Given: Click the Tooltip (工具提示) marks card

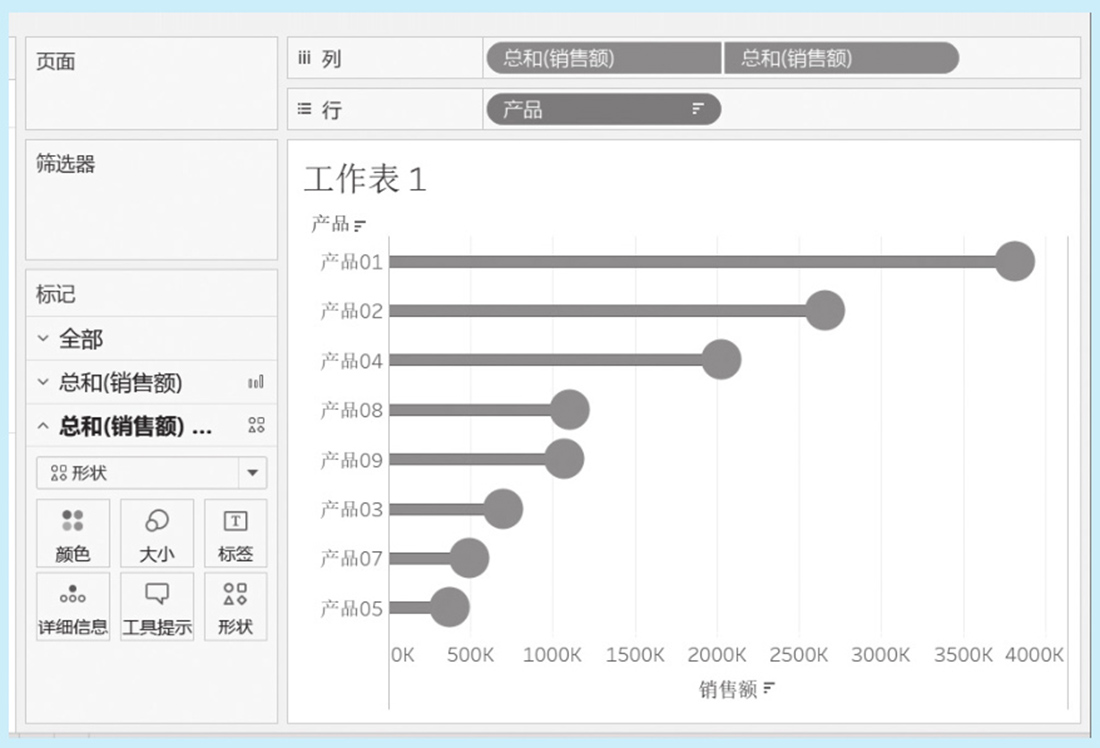Looking at the screenshot, I should [157, 606].
